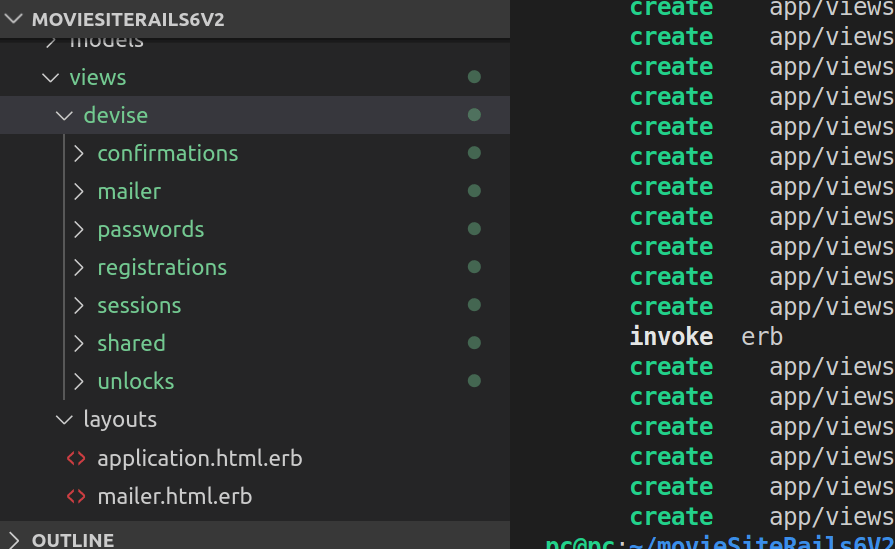
Task: Expand the passwords folder chevron
Action: [x=79, y=229]
